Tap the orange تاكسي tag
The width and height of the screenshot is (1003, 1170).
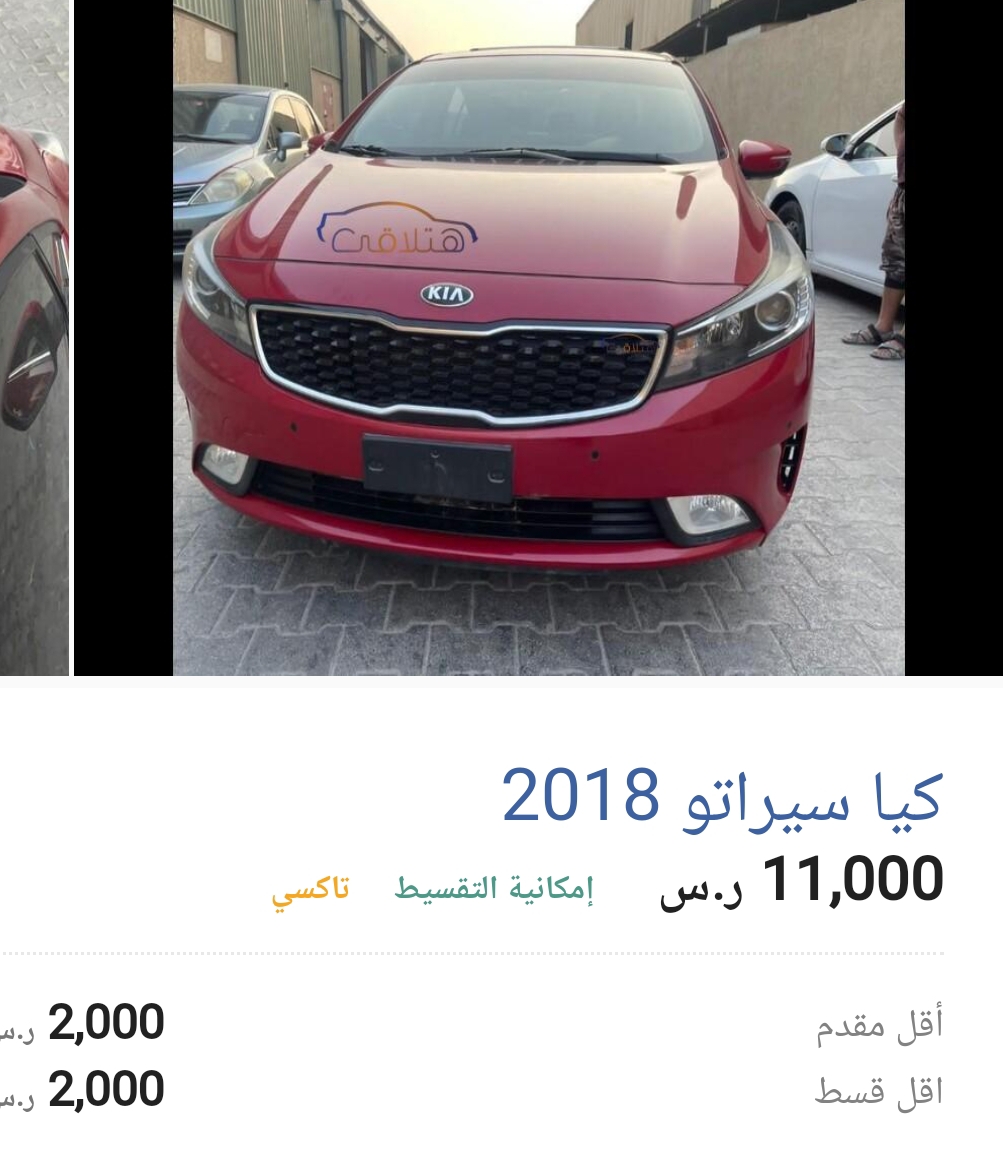[x=310, y=889]
